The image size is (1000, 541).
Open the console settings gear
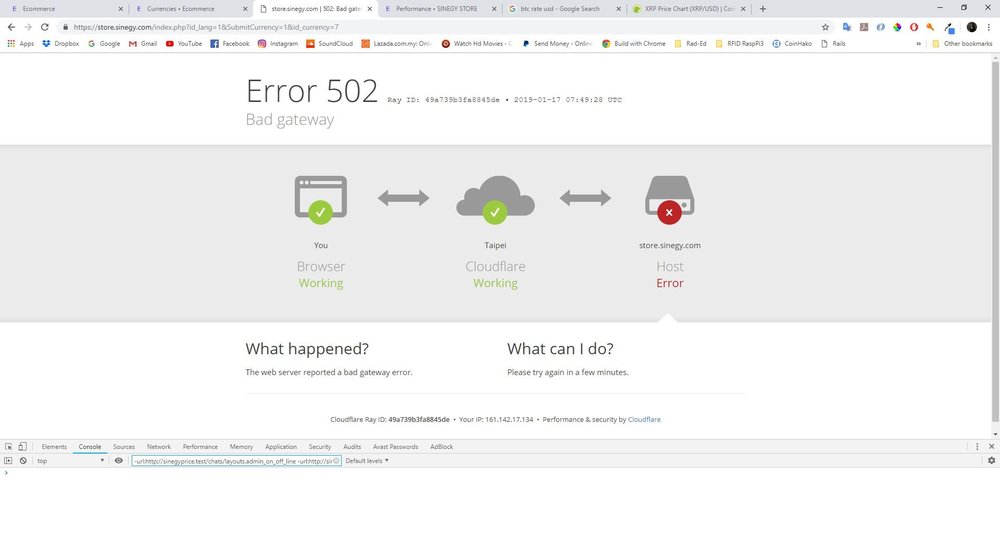[991, 461]
